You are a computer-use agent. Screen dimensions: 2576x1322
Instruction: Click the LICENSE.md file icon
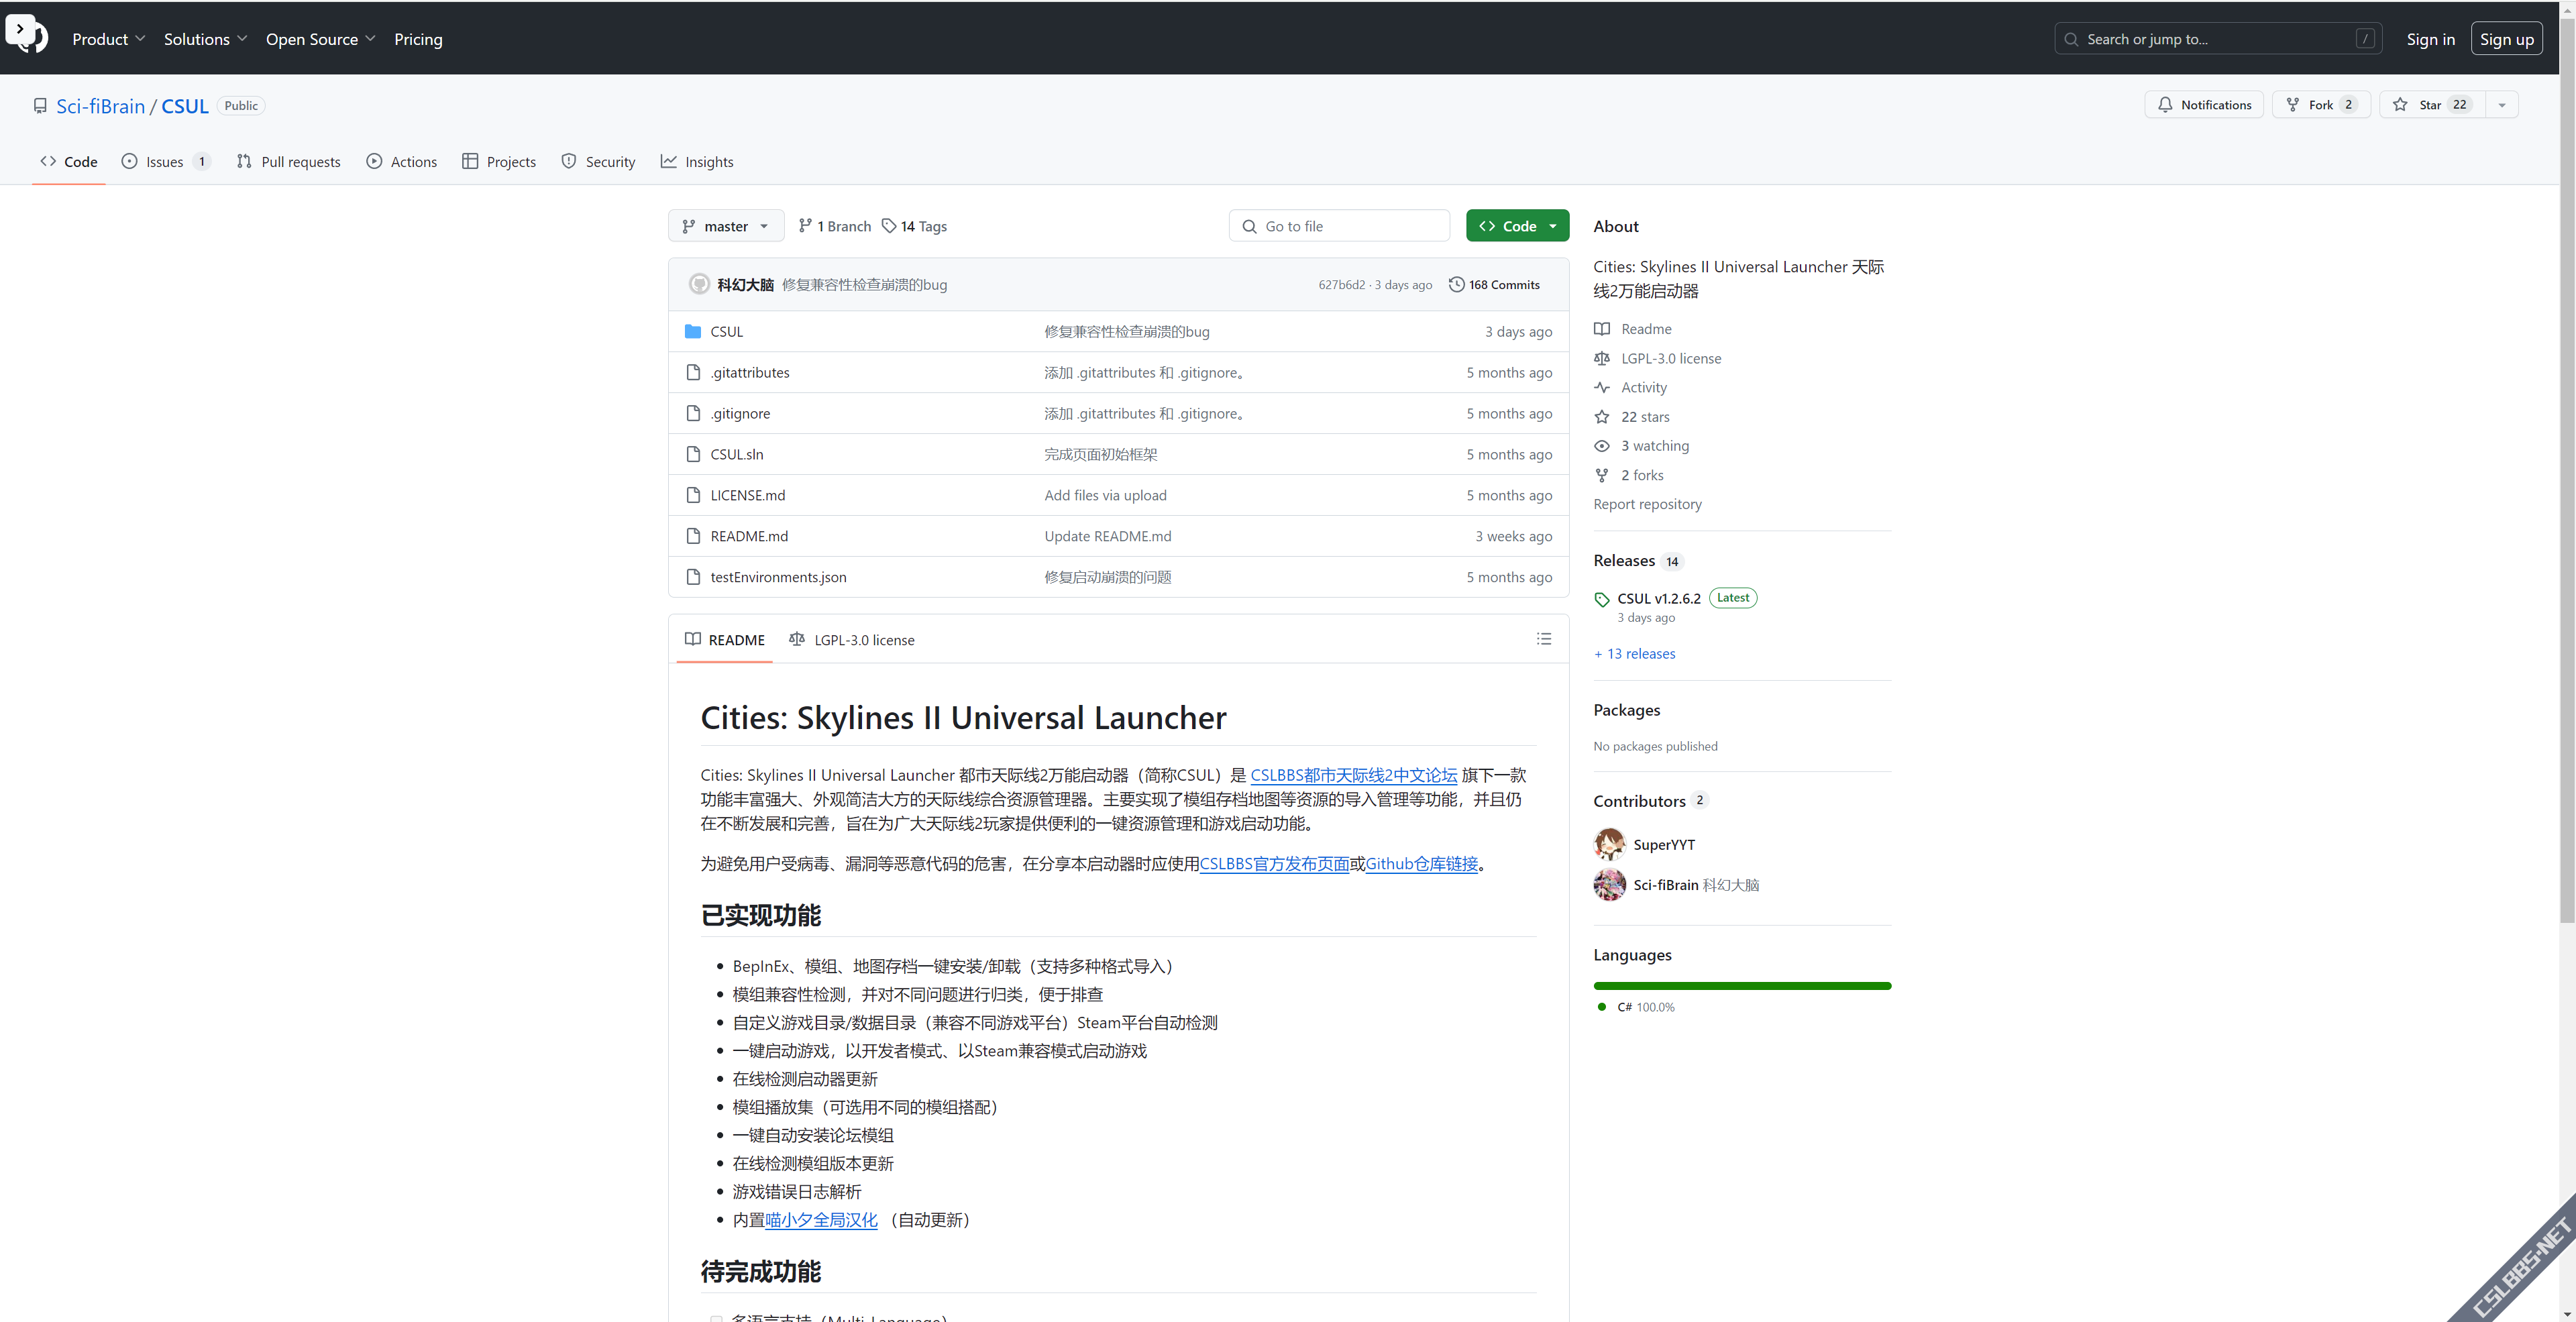tap(693, 495)
